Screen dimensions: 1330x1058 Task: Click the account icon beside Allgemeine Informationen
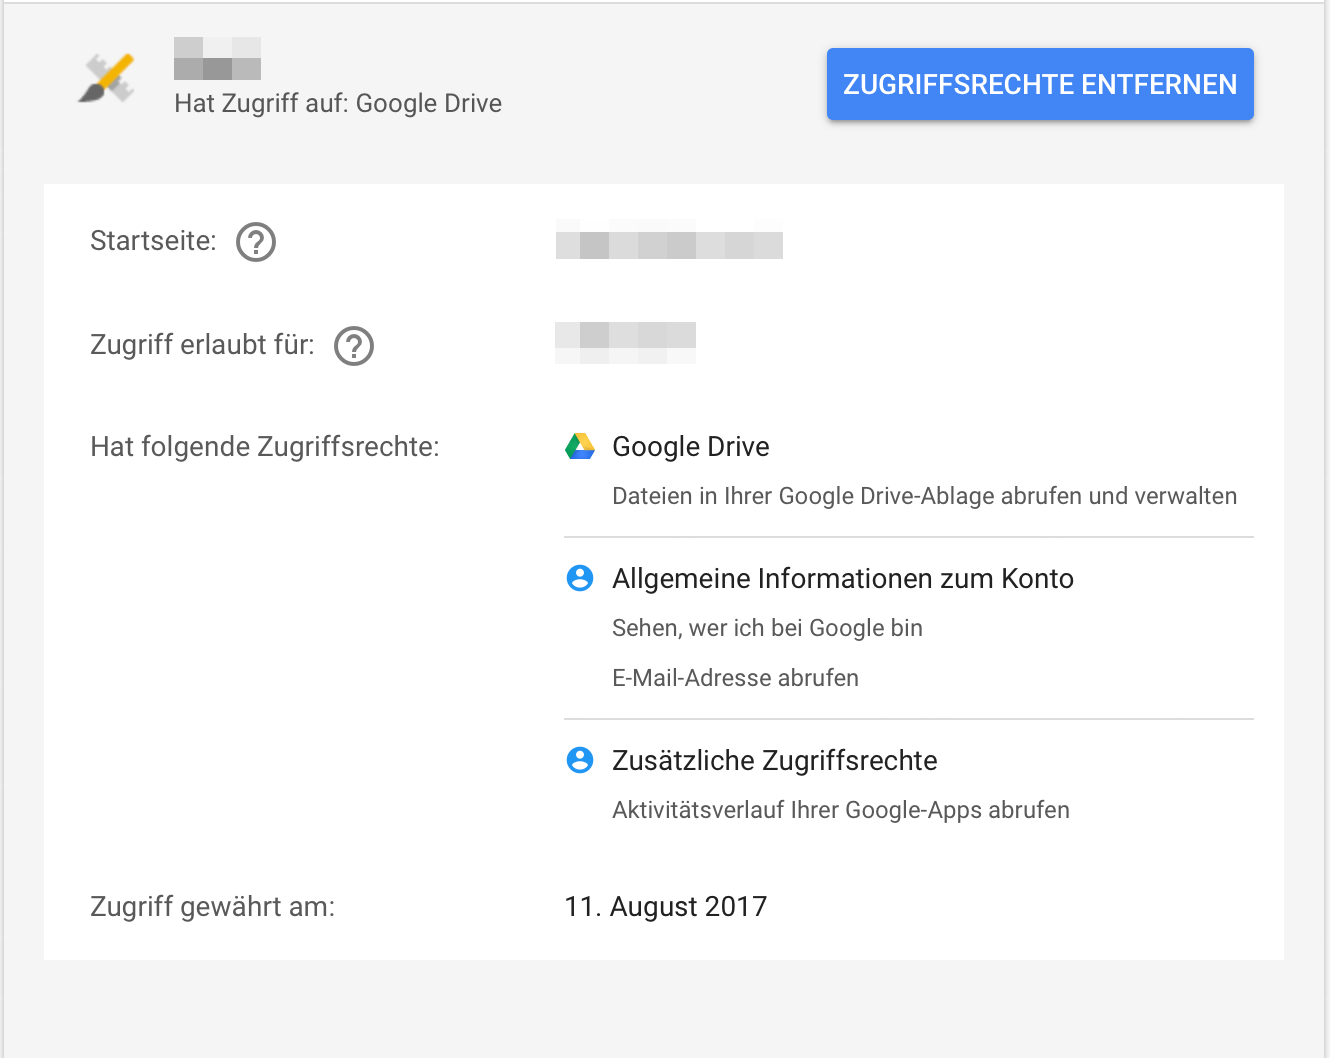pos(580,578)
